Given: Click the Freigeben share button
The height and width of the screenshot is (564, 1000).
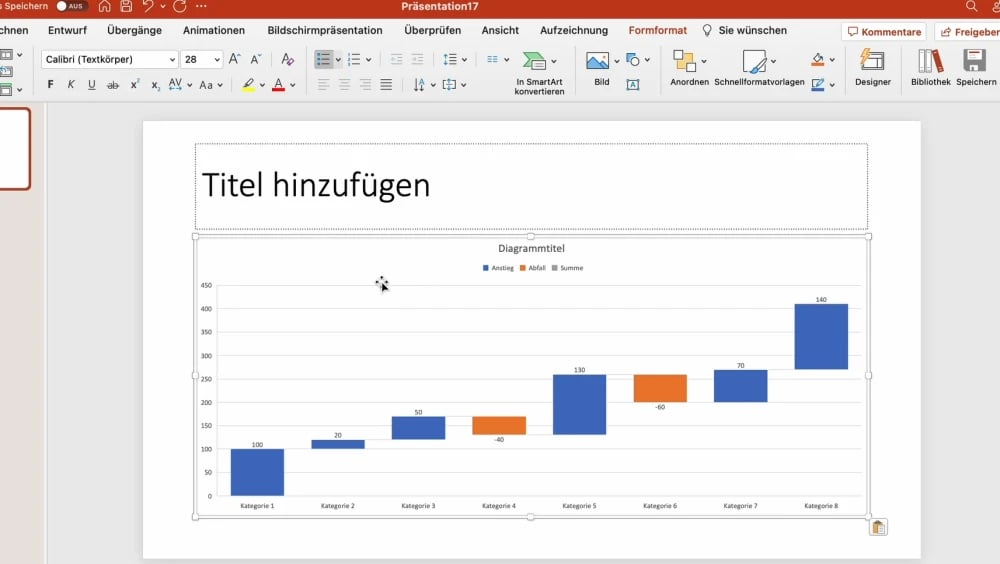Looking at the screenshot, I should (x=968, y=32).
